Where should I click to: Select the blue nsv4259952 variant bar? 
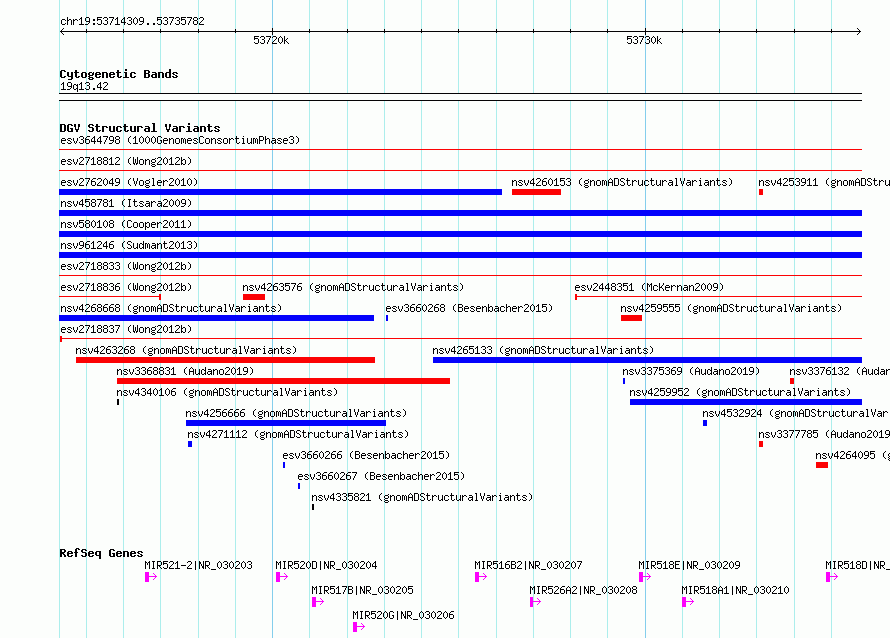[x=745, y=402]
